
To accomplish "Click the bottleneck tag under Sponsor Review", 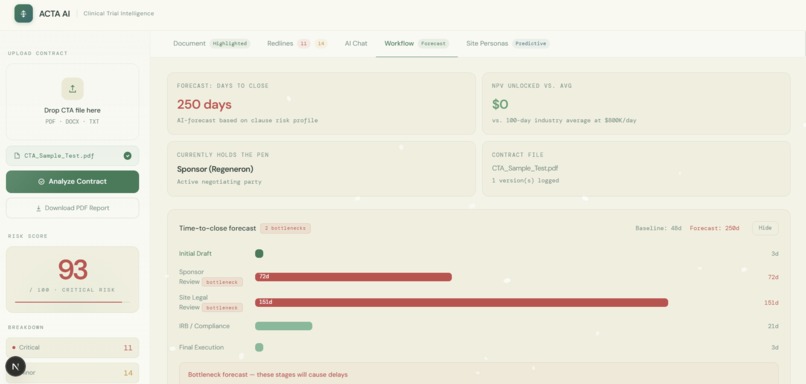I will tap(222, 282).
